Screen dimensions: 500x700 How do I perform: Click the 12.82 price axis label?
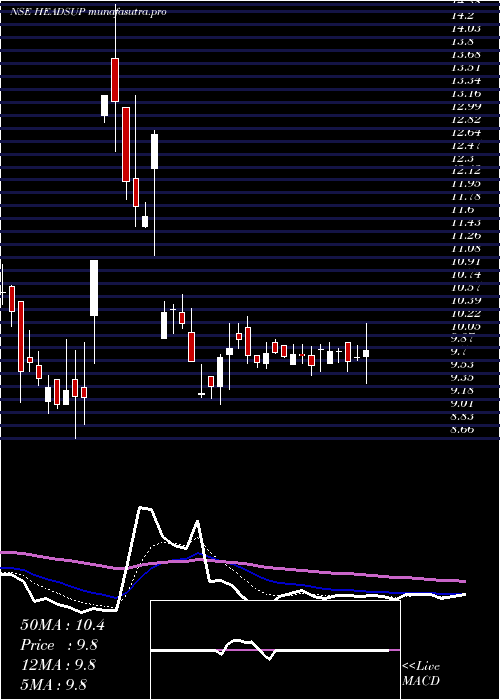466,120
